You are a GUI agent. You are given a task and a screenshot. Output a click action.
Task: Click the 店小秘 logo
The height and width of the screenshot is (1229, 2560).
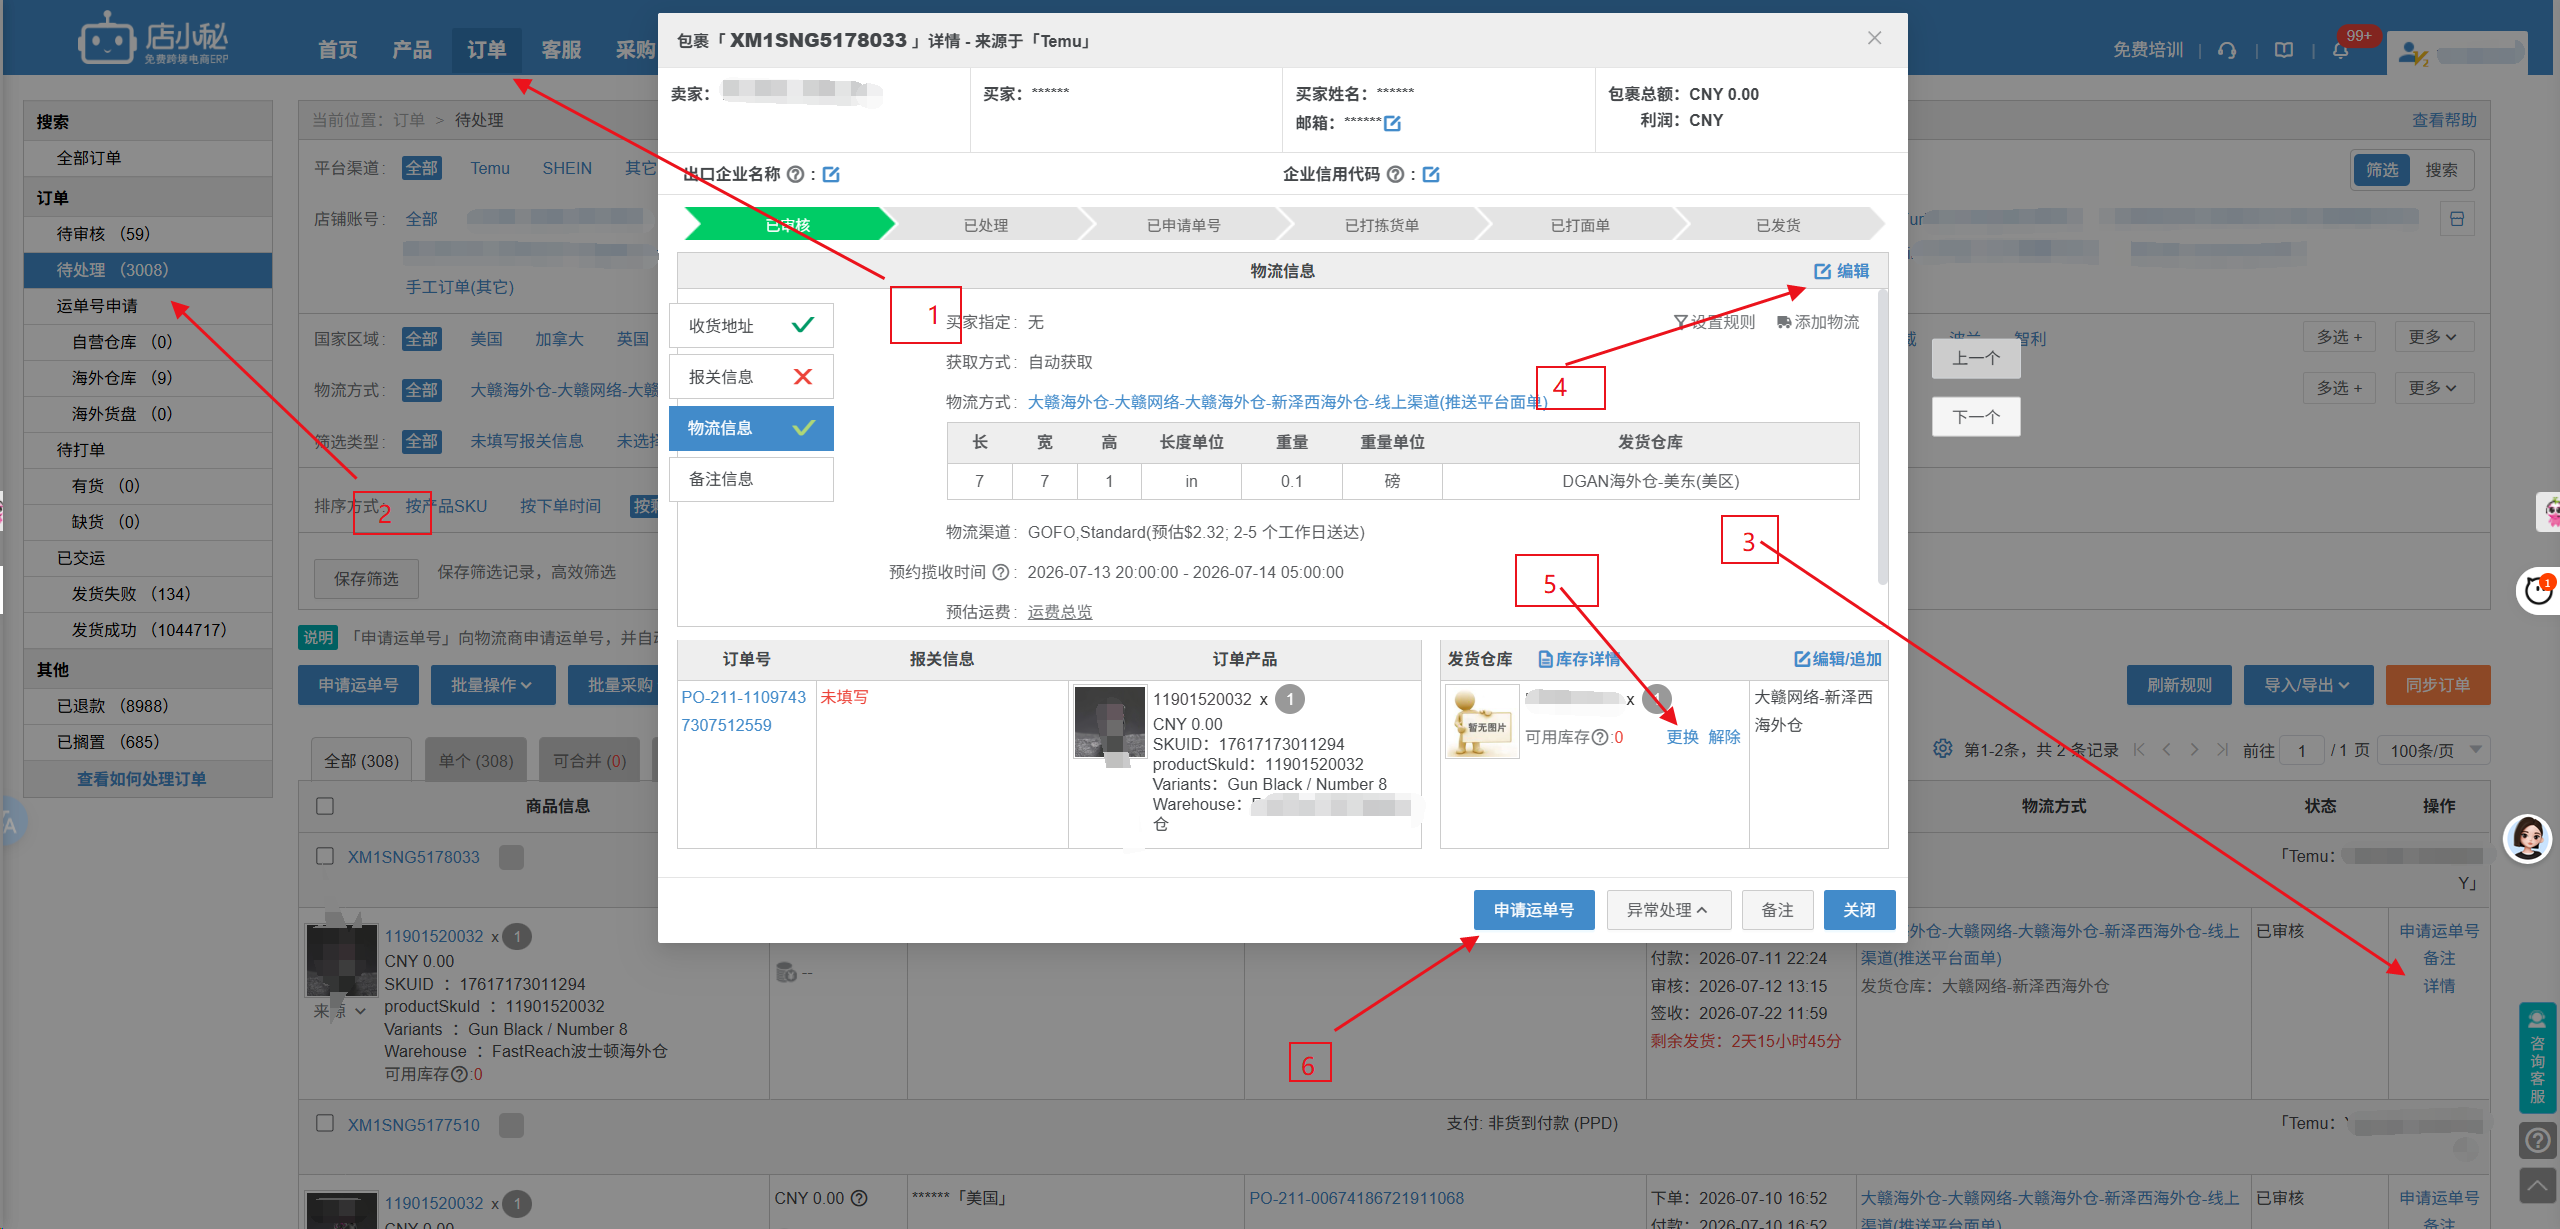pos(154,38)
